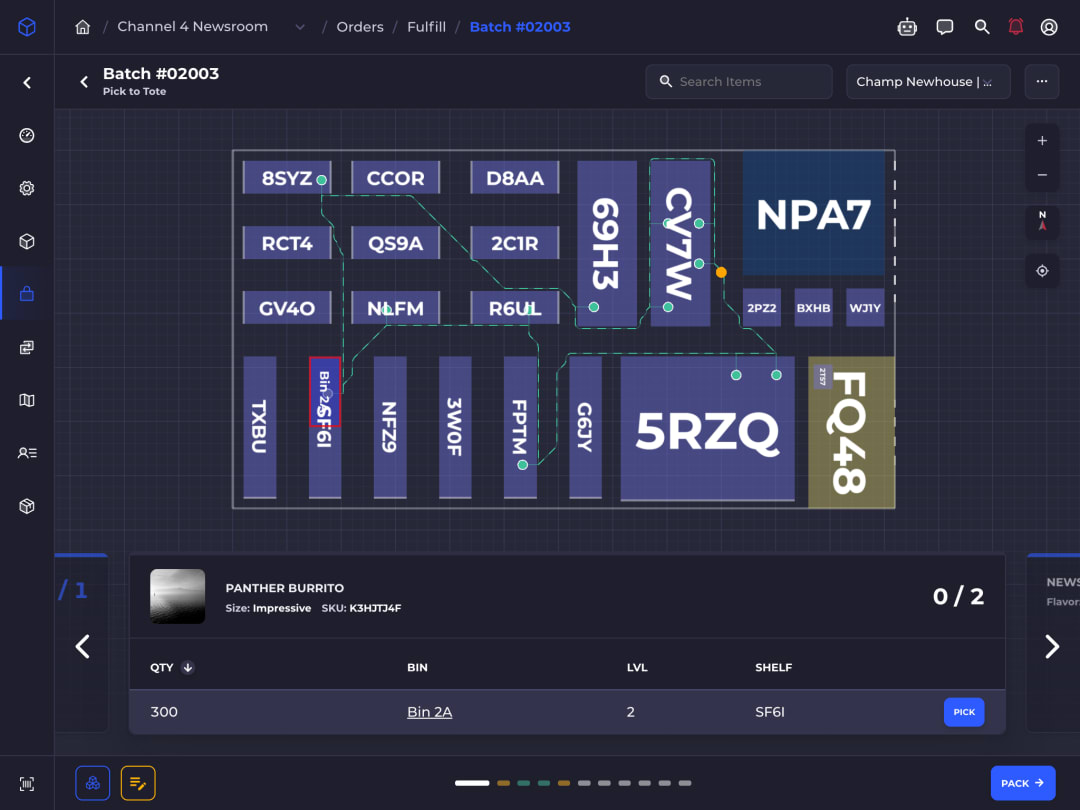Select the CCOR shelf on map
Screen dimensions: 1080x810
[x=395, y=178]
